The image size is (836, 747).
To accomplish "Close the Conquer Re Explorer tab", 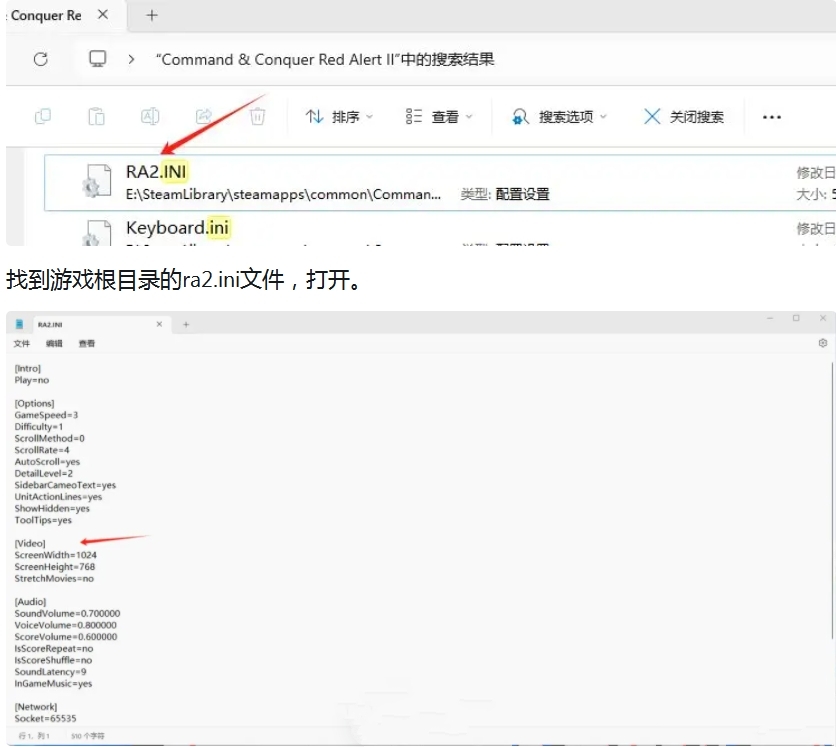I will point(103,15).
